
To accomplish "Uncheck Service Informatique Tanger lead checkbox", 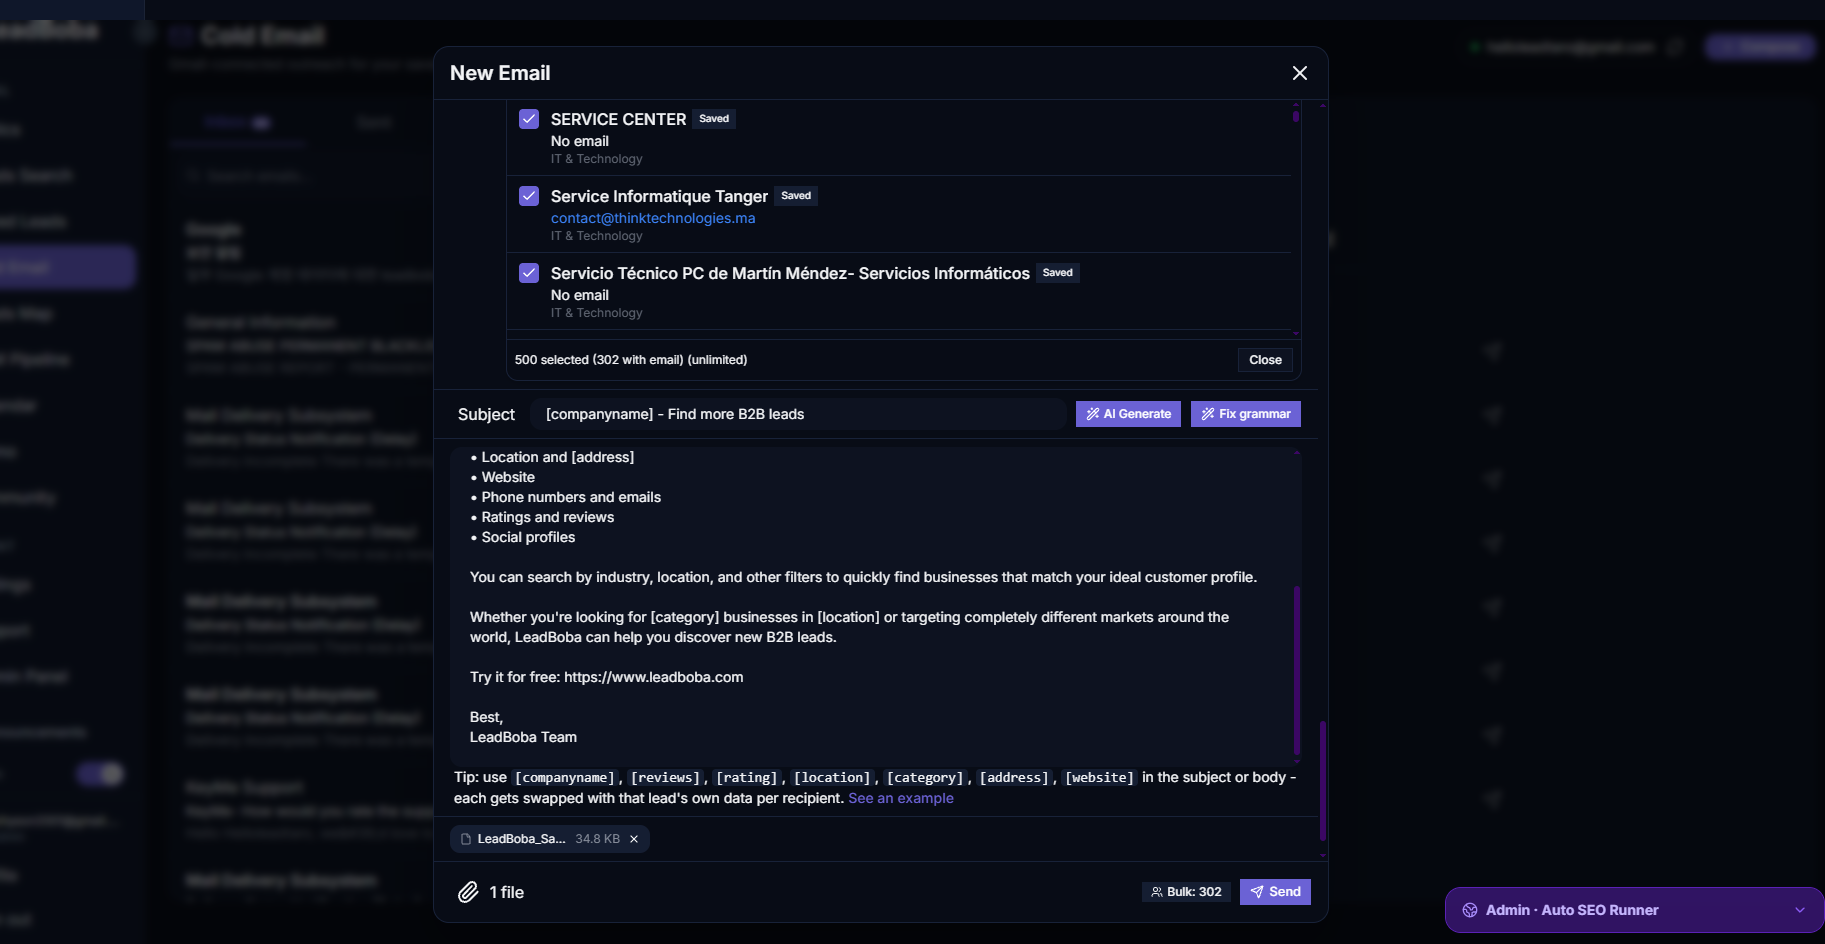I will tap(529, 196).
